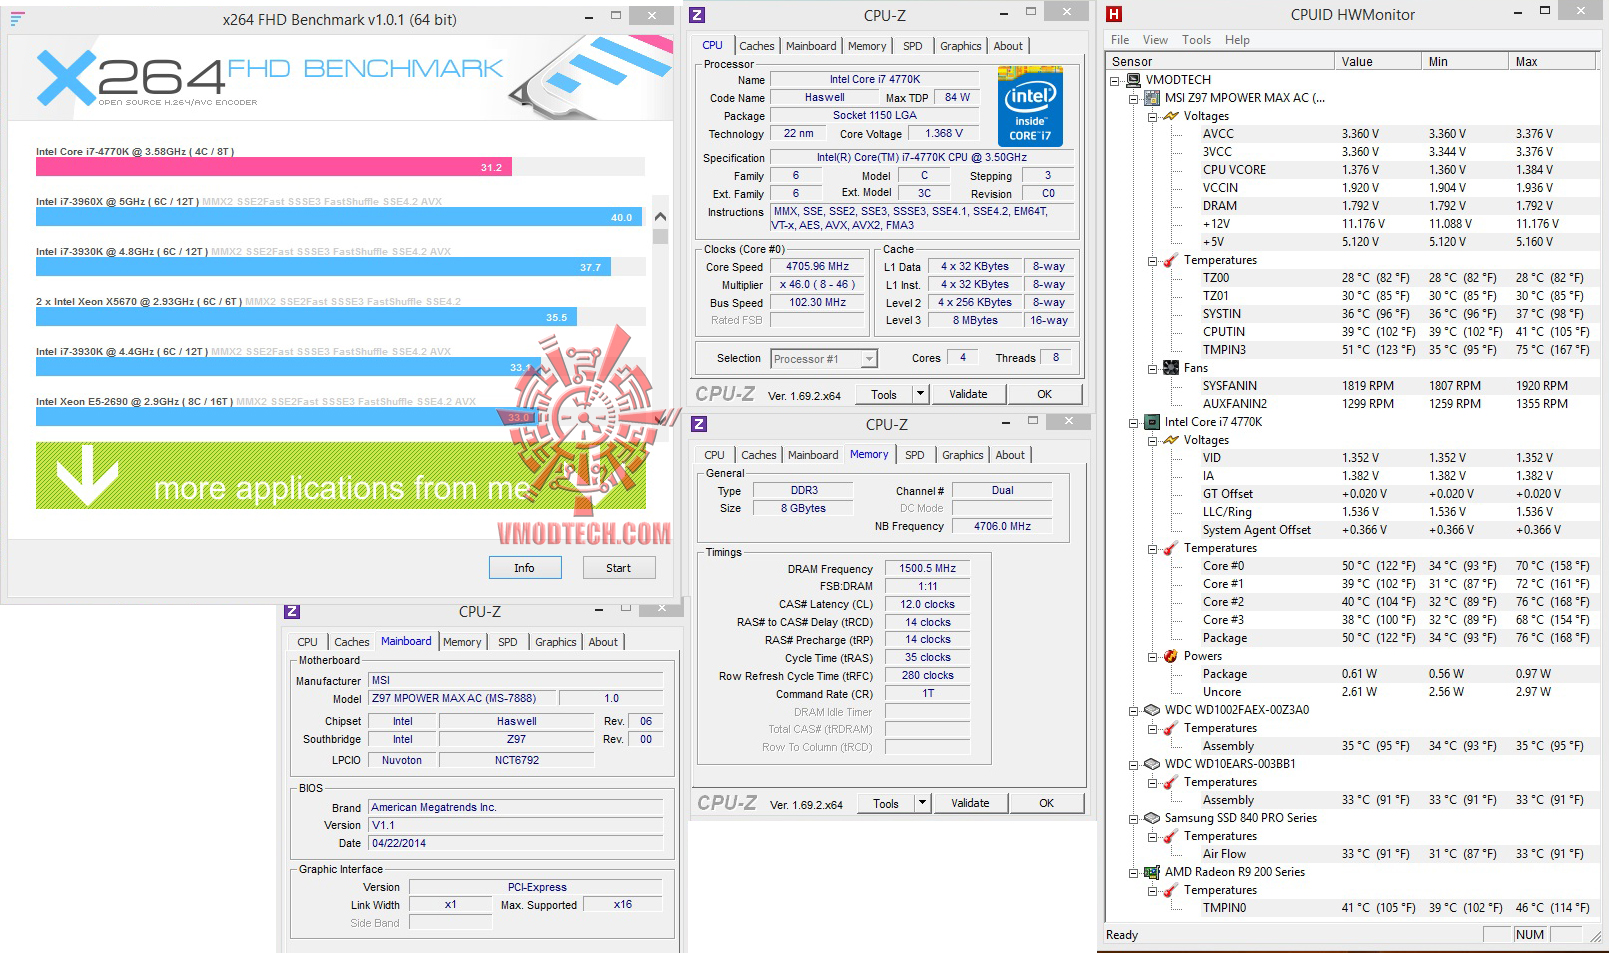Click the Temperatures icon under Intel Core i7 4770K
The image size is (1609, 953).
pyautogui.click(x=1170, y=548)
